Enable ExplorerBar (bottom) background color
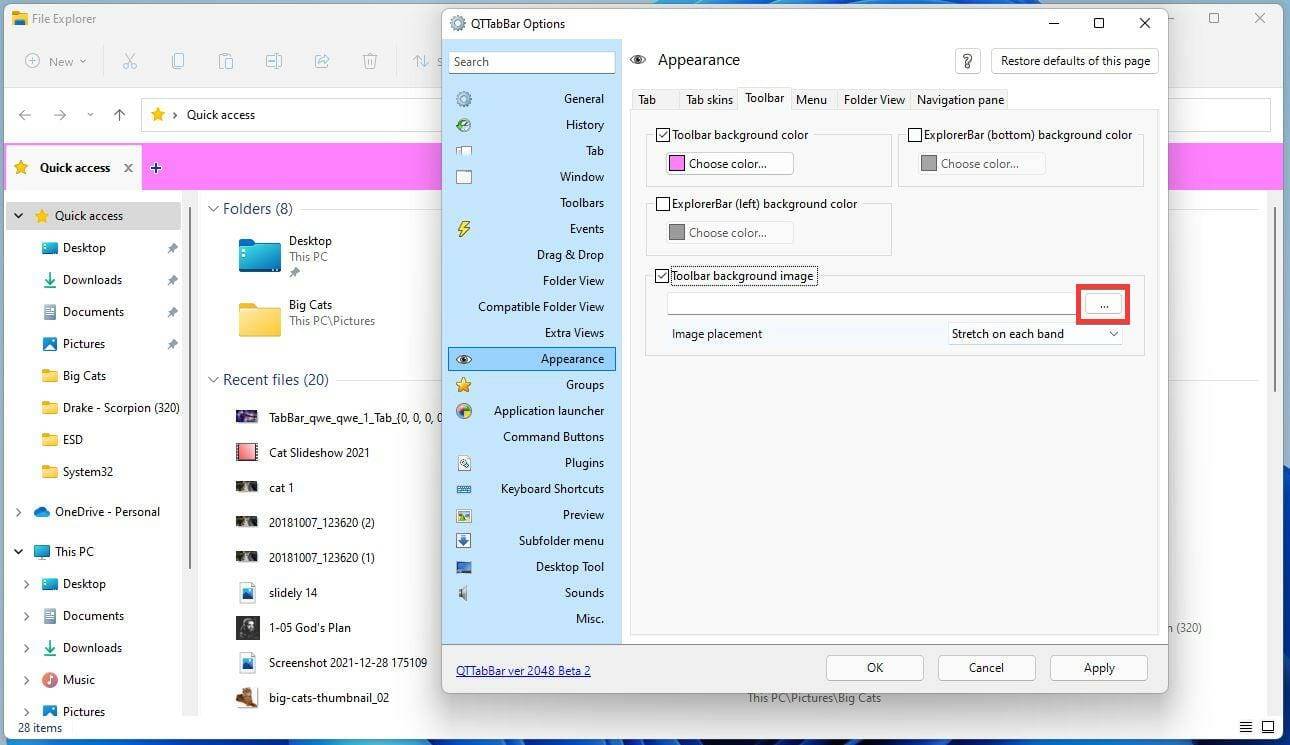The height and width of the screenshot is (745, 1290). (915, 134)
